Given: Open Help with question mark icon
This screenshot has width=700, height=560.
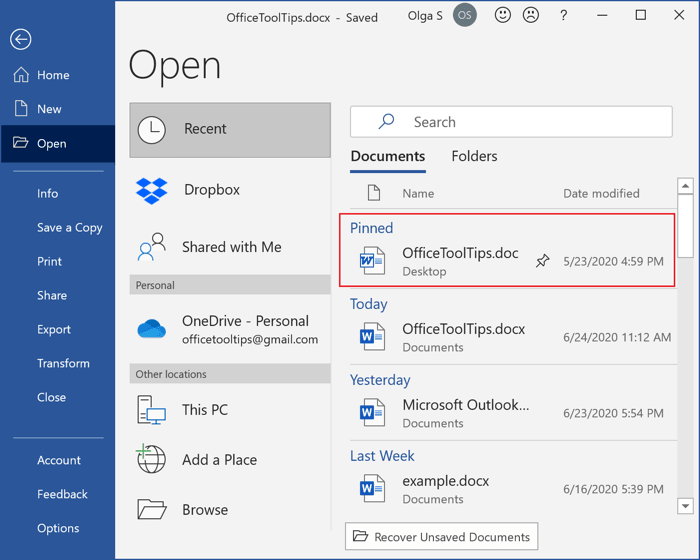Looking at the screenshot, I should pyautogui.click(x=563, y=16).
